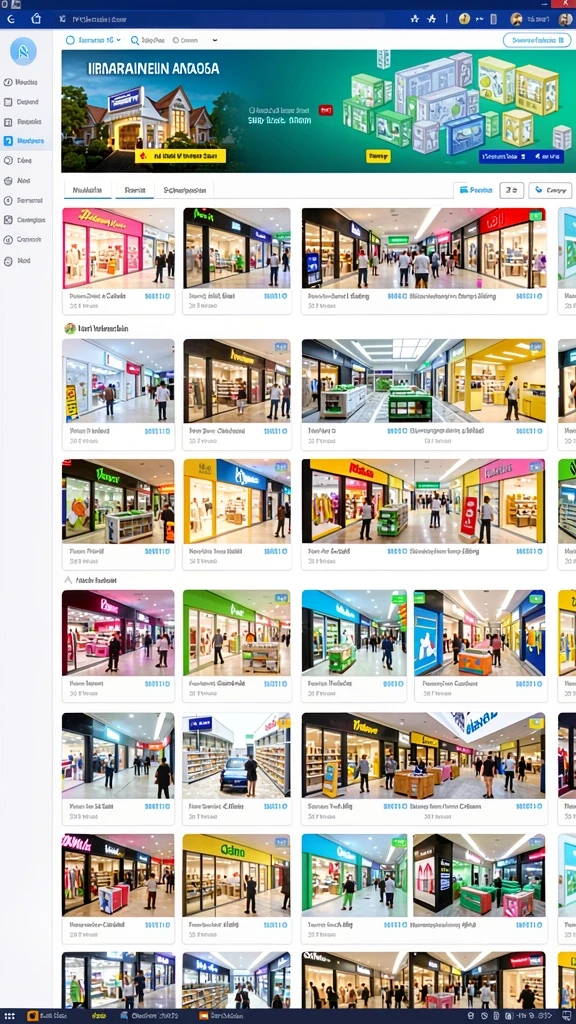Select the circle radio option above banner
The width and height of the screenshot is (576, 1024).
click(71, 40)
